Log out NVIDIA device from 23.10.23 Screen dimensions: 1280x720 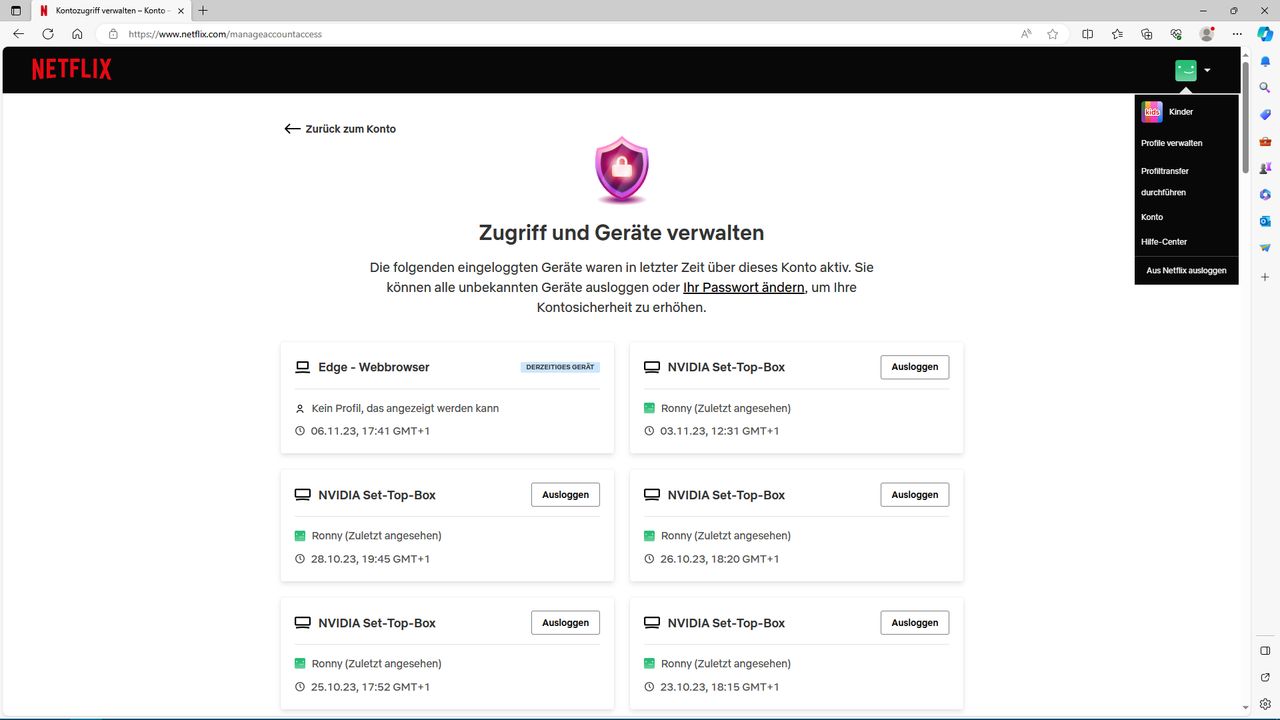click(914, 622)
